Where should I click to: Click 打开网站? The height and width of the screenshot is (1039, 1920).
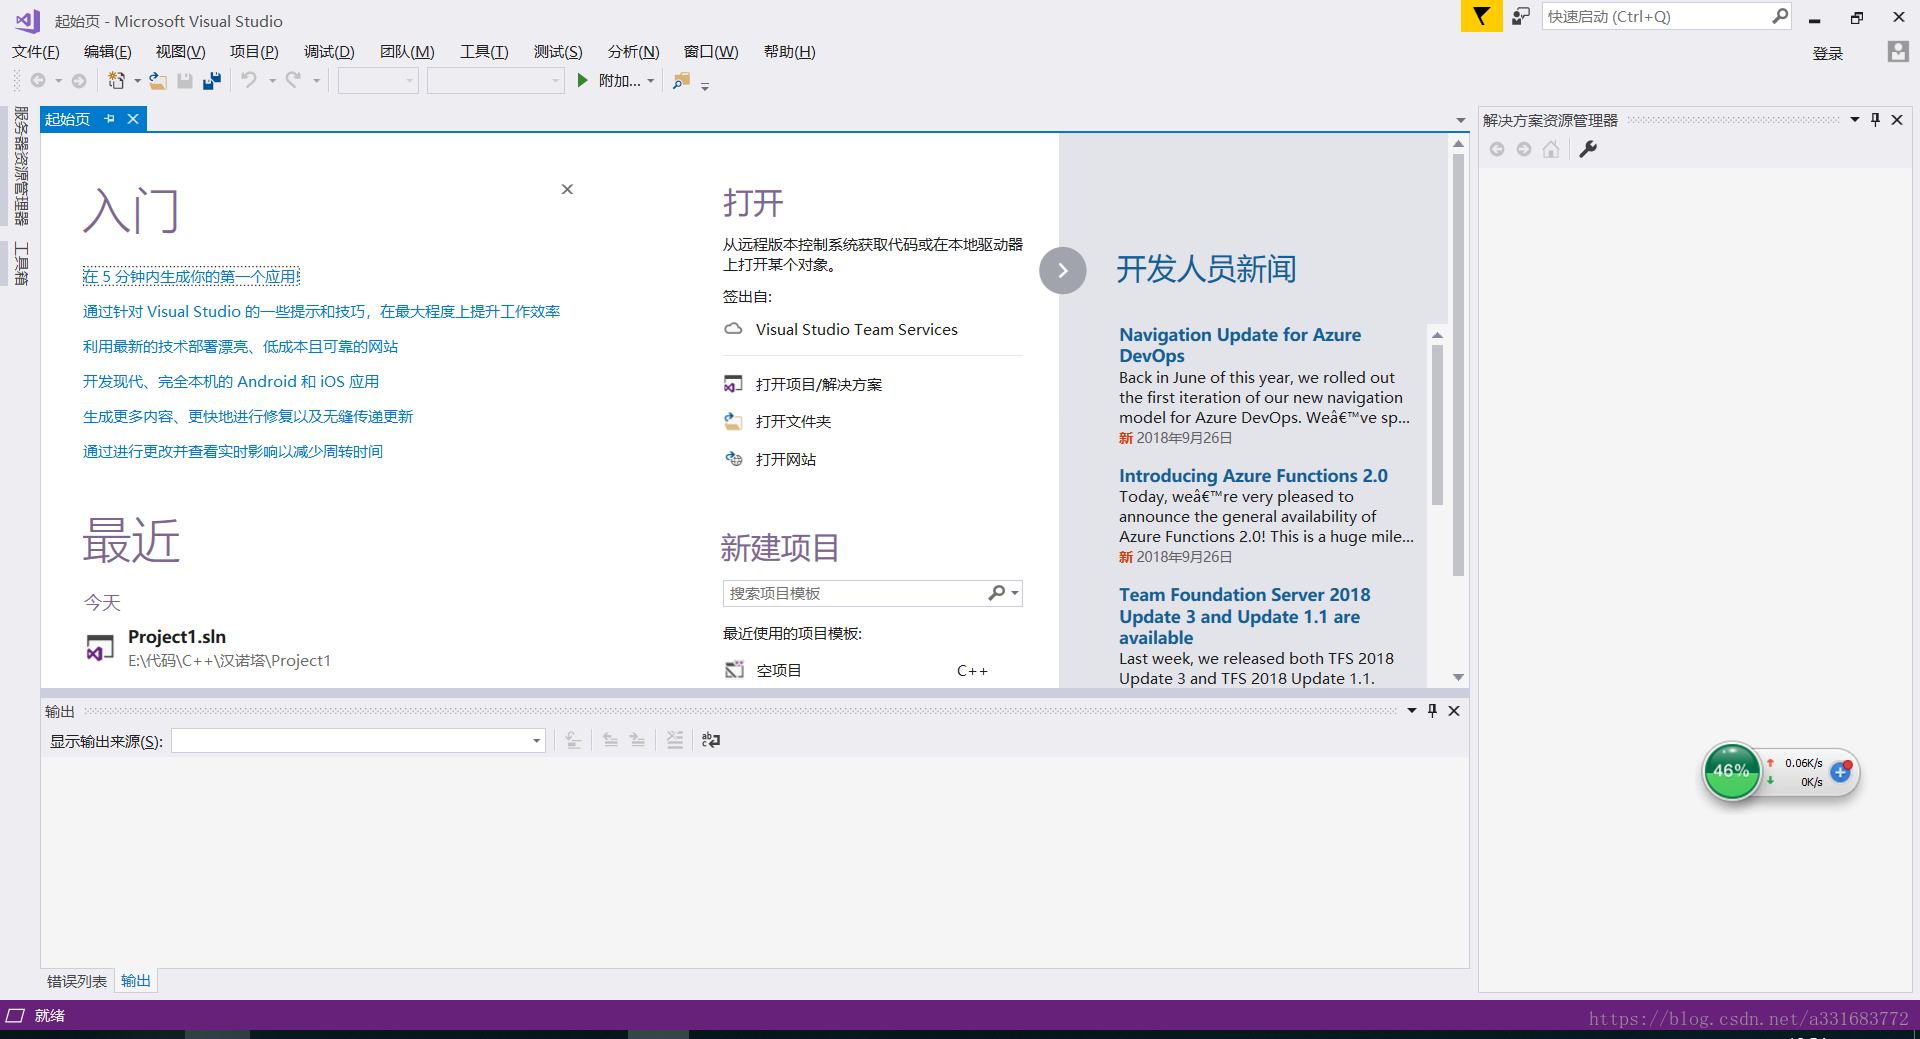786,459
